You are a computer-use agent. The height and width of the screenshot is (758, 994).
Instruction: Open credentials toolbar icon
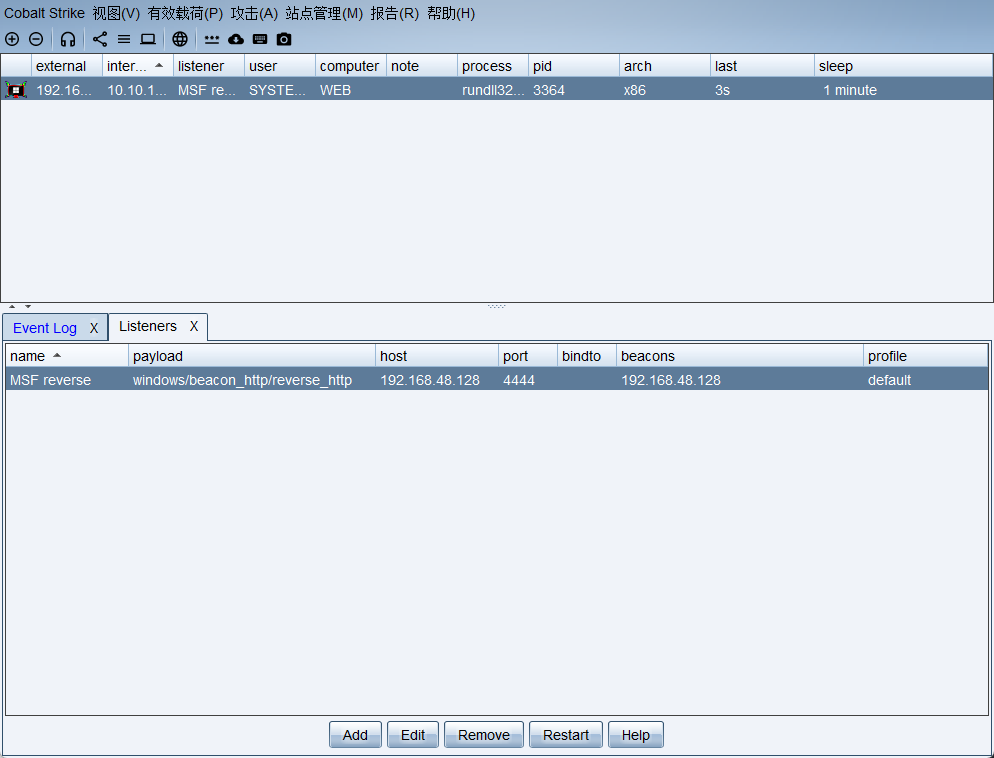coord(212,39)
